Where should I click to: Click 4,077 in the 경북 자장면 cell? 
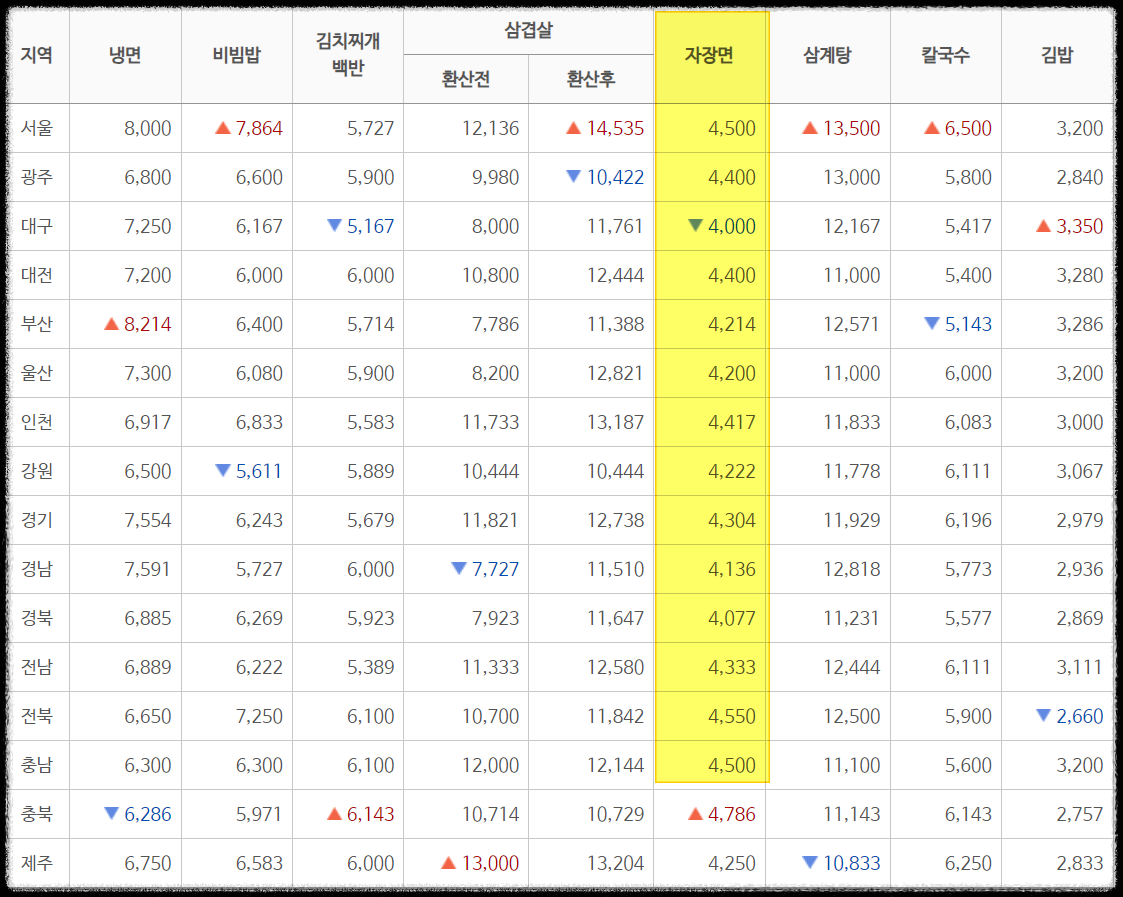[731, 618]
